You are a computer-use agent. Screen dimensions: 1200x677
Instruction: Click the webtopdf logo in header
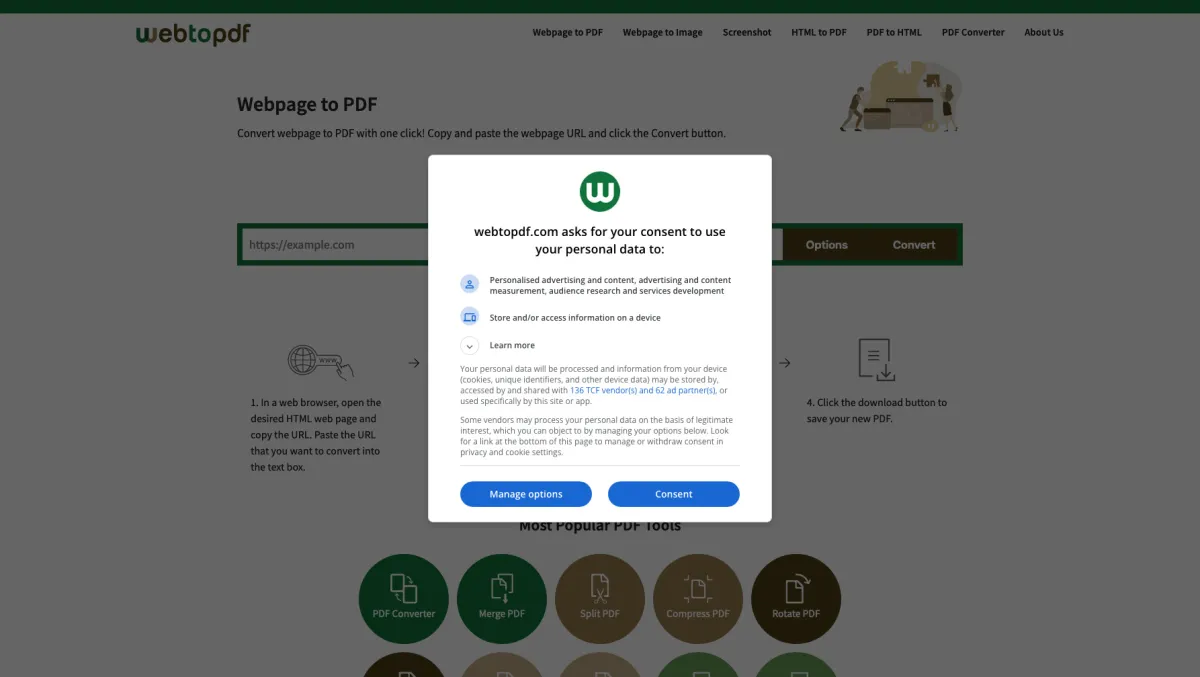(193, 34)
